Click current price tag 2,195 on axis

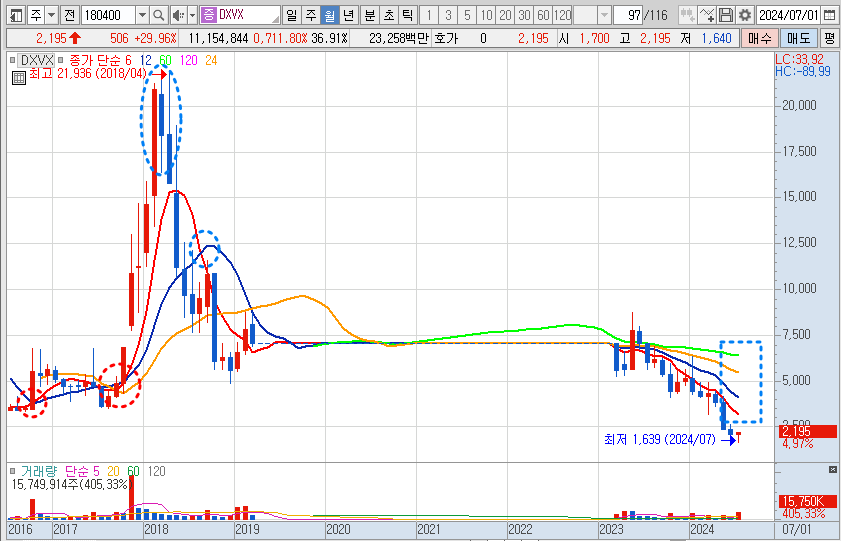(x=808, y=431)
